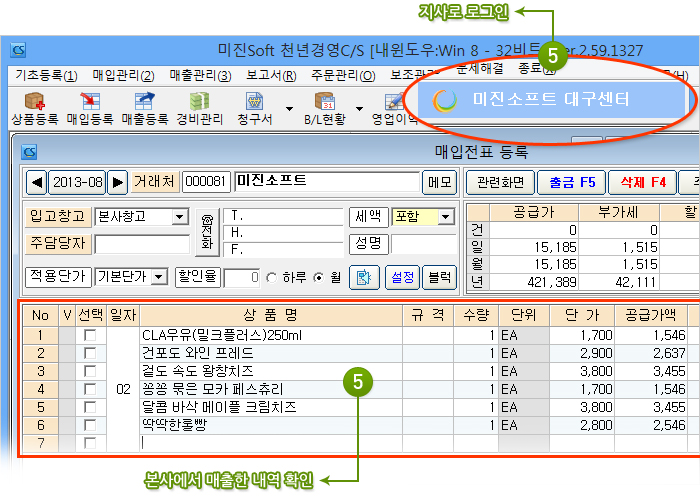Screen dimensions: 700x500
Task: Click the 상 품 명 column header
Action: tap(271, 316)
